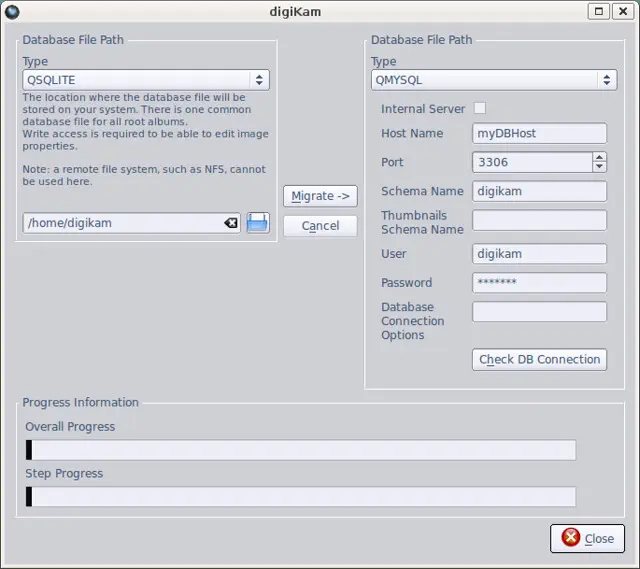The image size is (640, 569).
Task: Click the Overall Progress bar
Action: click(300, 450)
